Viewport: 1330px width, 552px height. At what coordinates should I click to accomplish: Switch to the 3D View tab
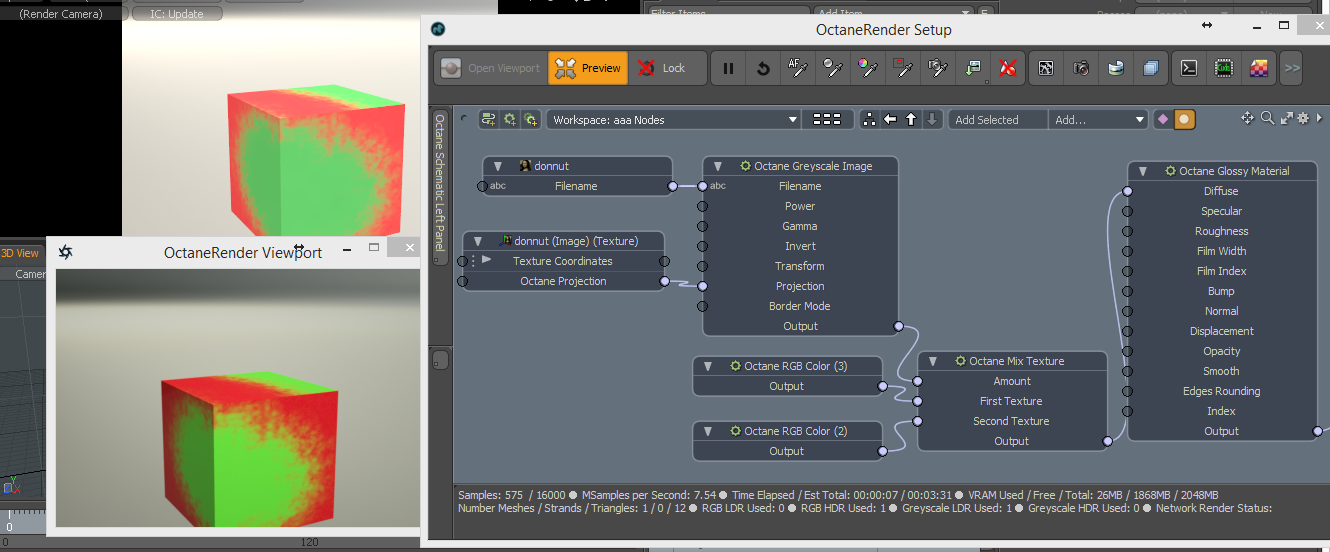point(20,253)
